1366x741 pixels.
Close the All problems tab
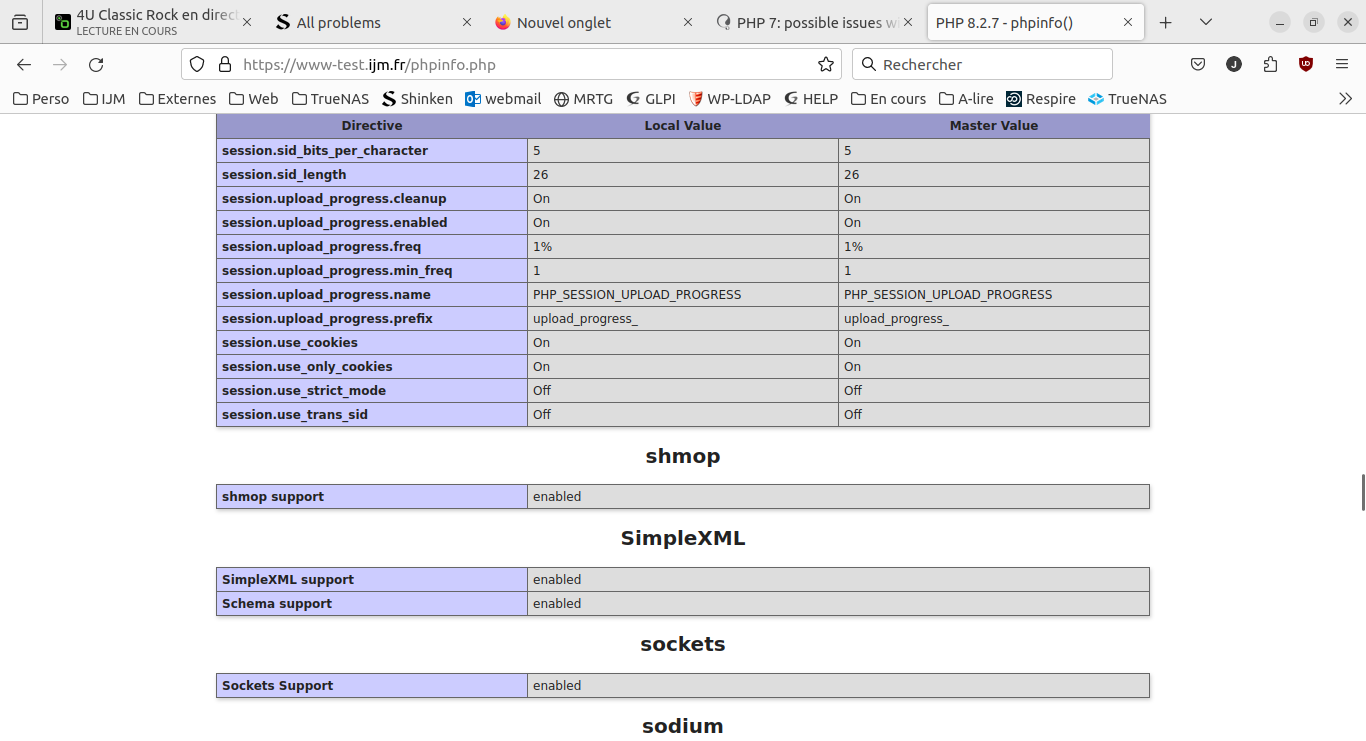click(467, 22)
